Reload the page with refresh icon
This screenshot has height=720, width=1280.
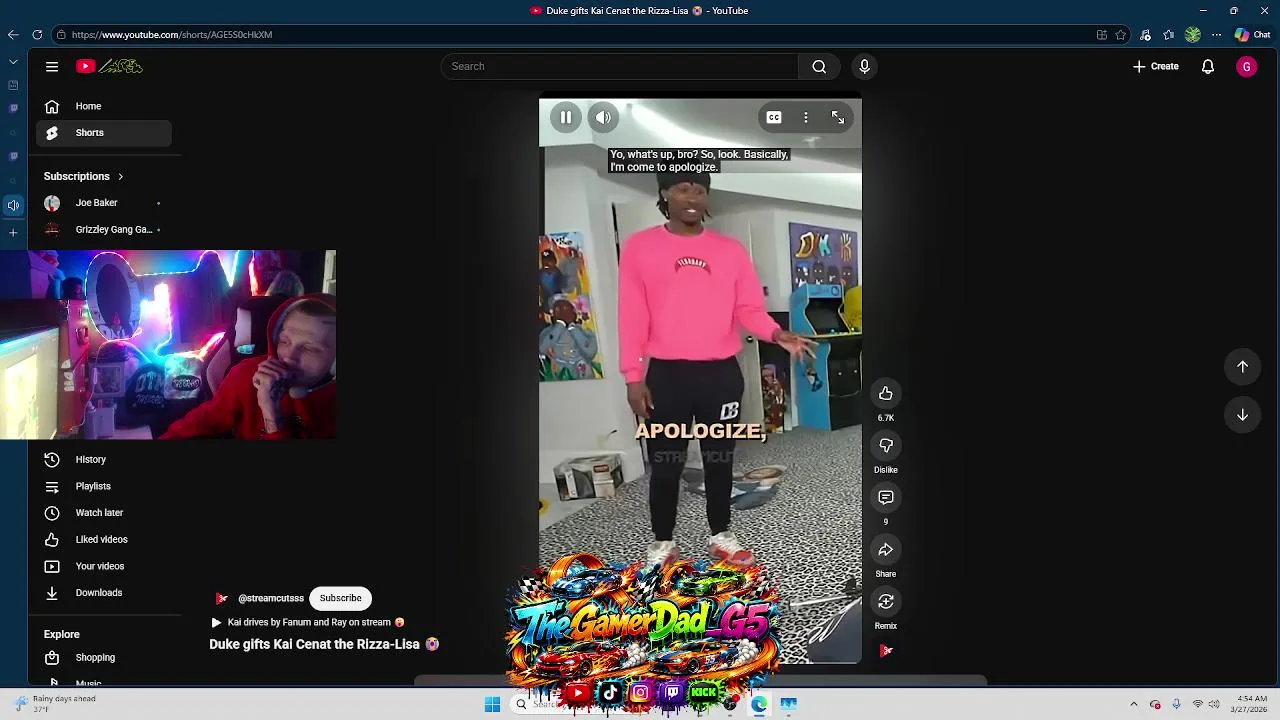[x=37, y=35]
